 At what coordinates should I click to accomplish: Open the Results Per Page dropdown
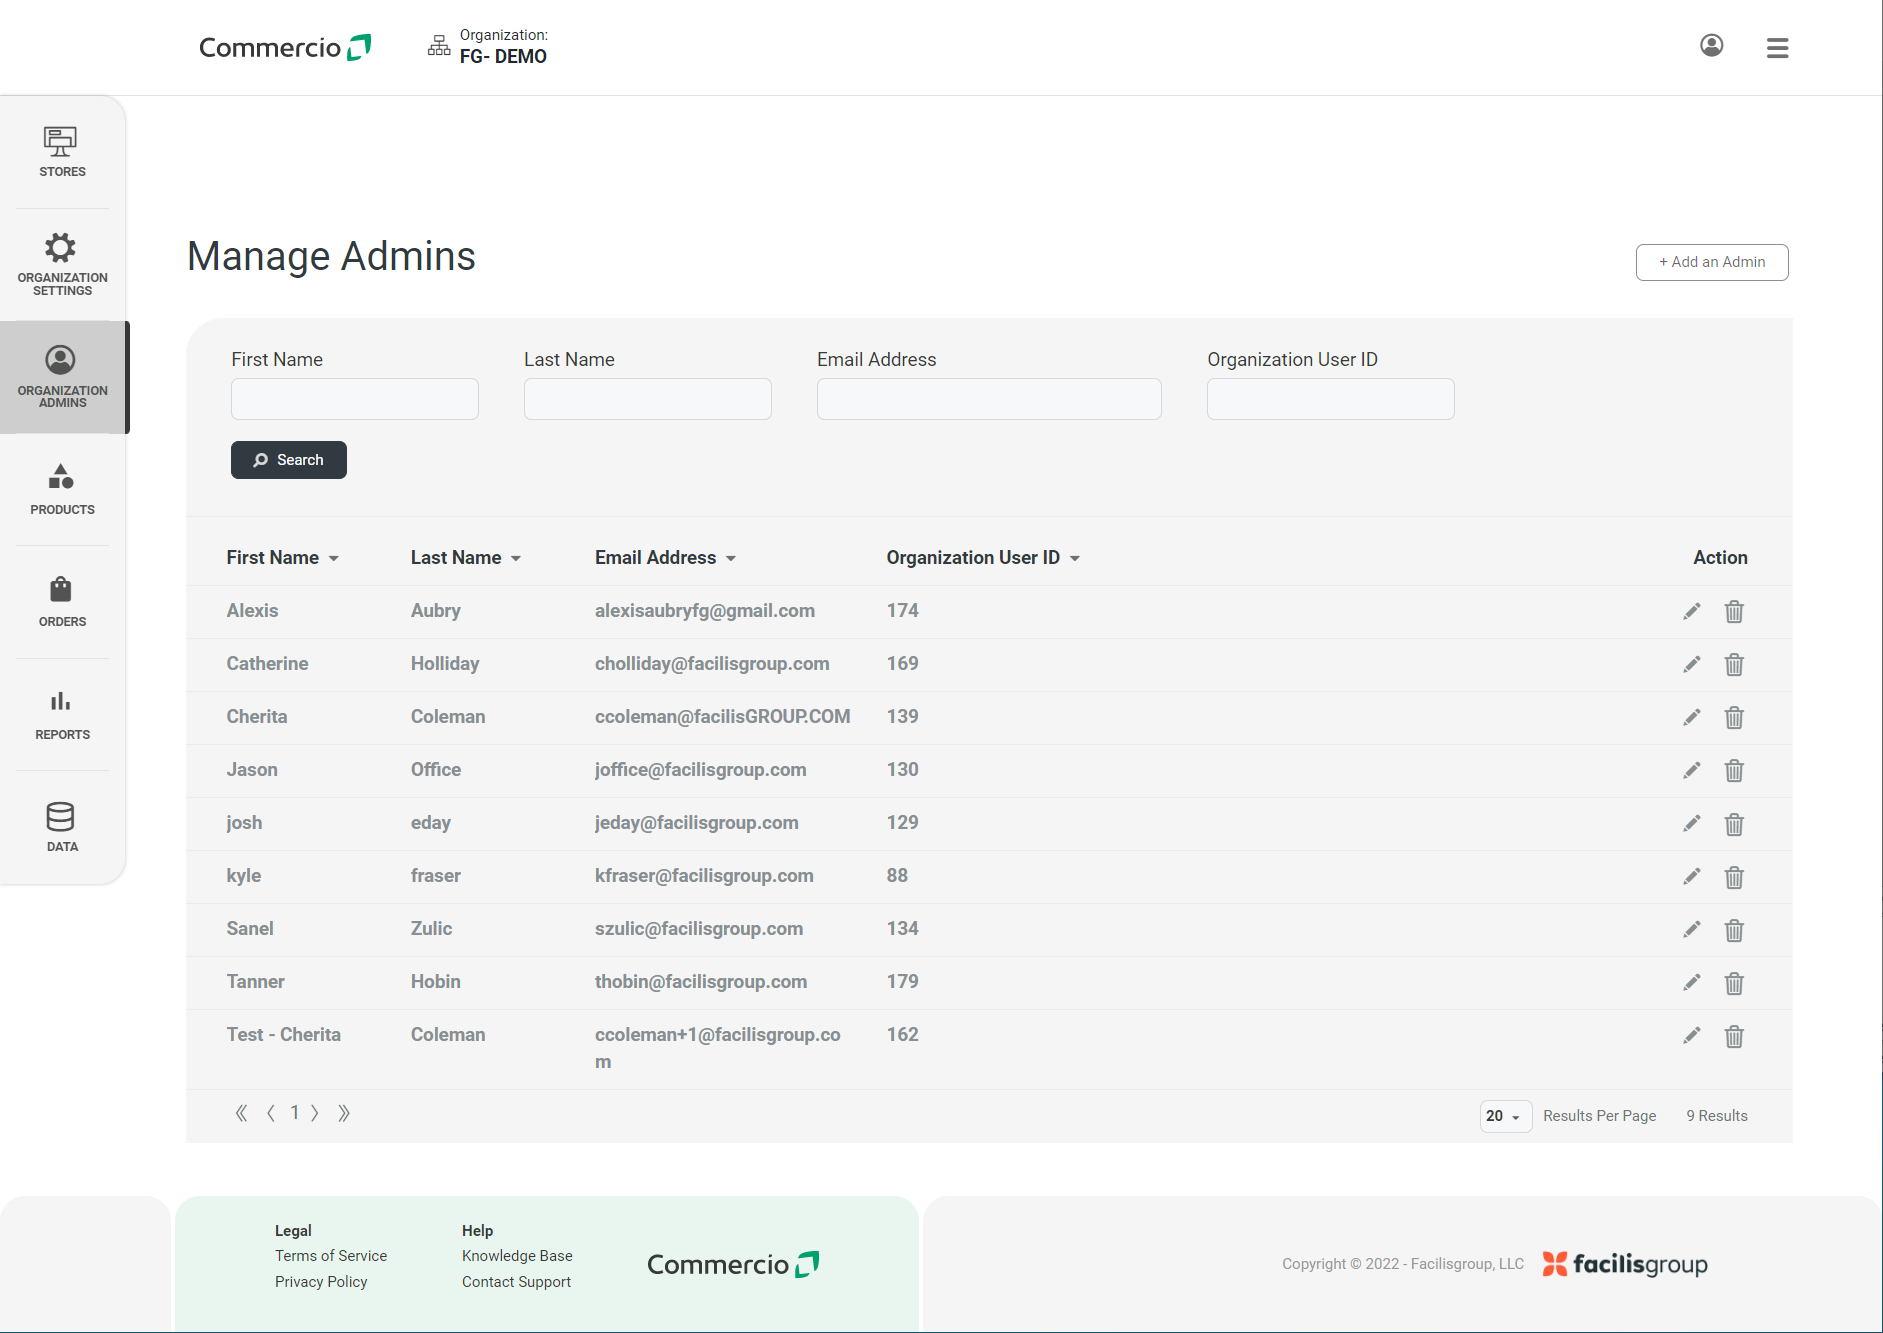(x=1505, y=1116)
